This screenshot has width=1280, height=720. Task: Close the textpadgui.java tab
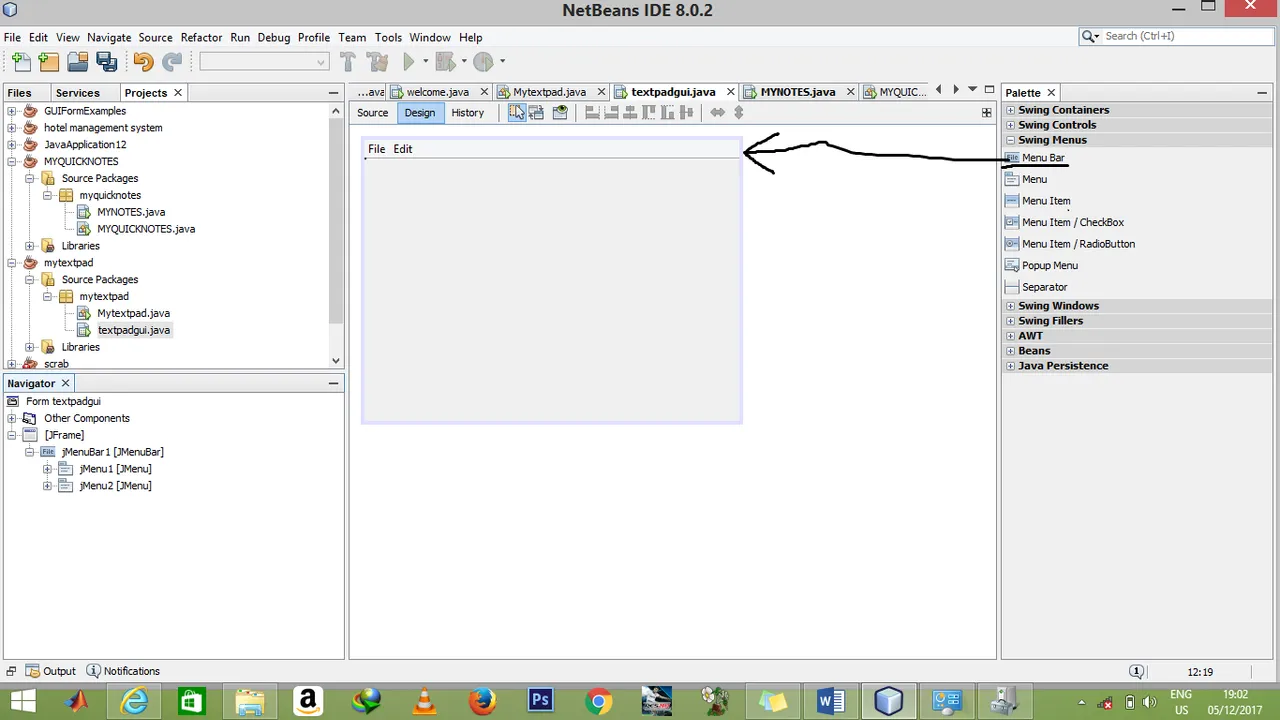pos(730,92)
